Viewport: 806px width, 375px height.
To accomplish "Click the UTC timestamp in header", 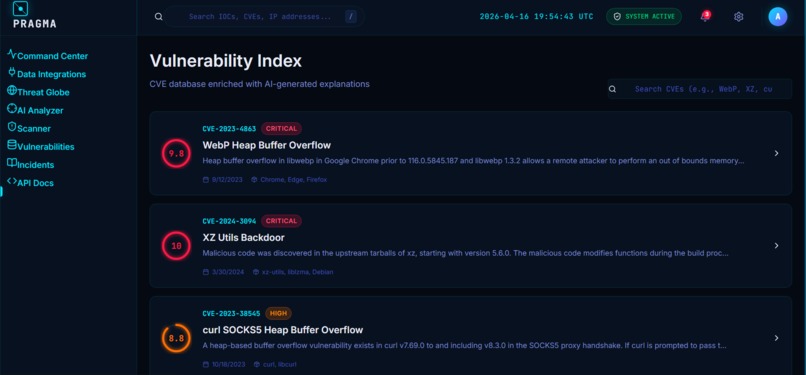I will pos(536,16).
